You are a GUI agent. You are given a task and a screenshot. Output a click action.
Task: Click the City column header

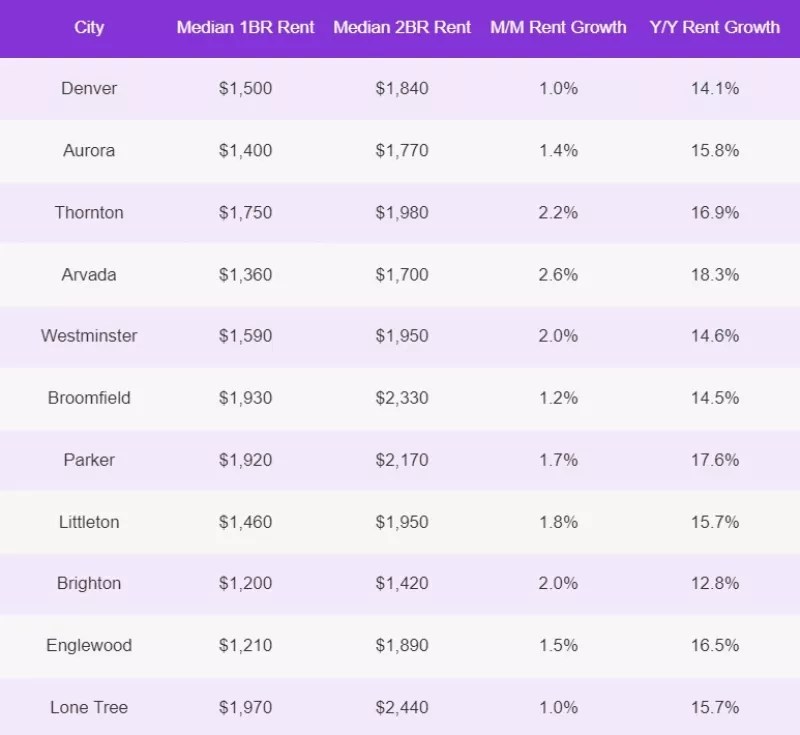(89, 27)
